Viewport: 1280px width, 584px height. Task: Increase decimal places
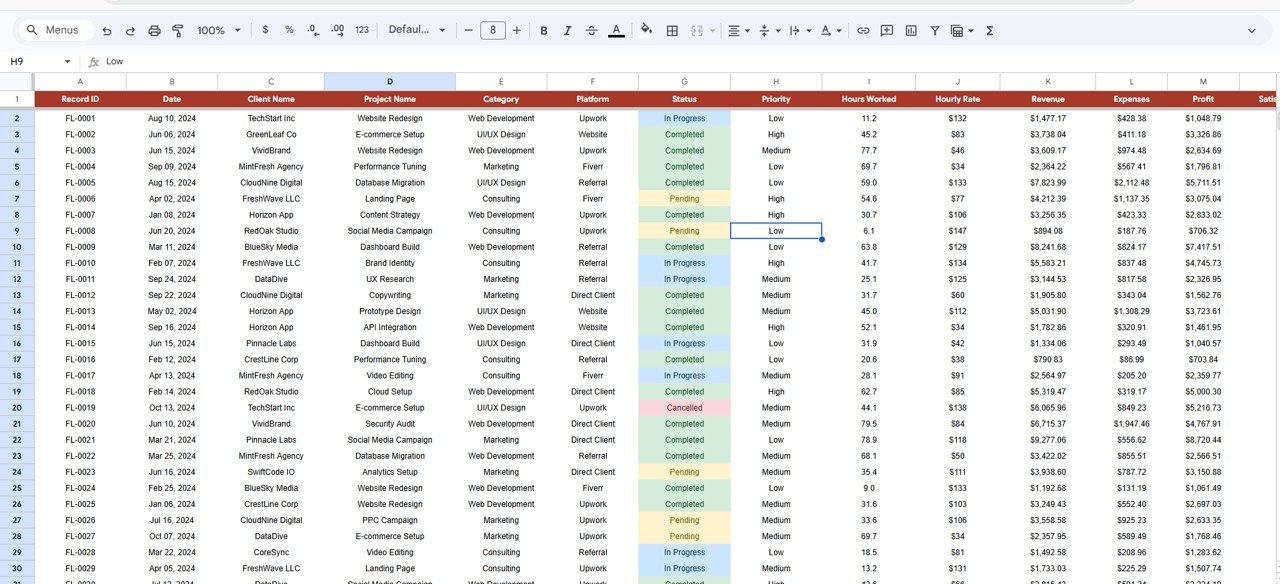[x=337, y=30]
